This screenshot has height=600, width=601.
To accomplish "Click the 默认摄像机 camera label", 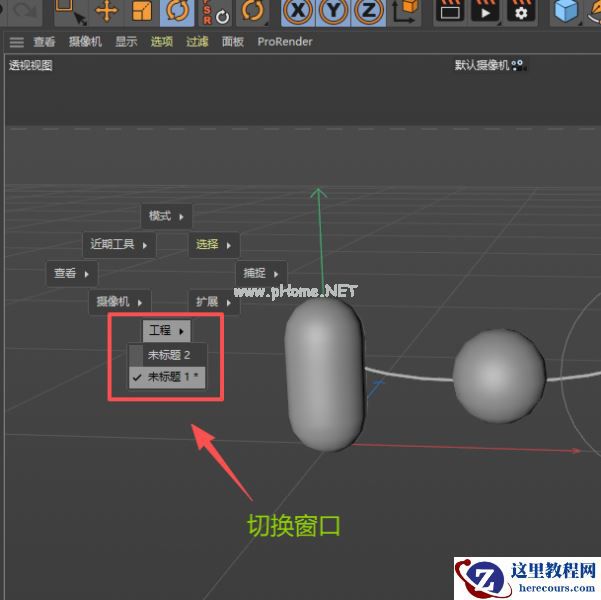I will click(x=482, y=65).
